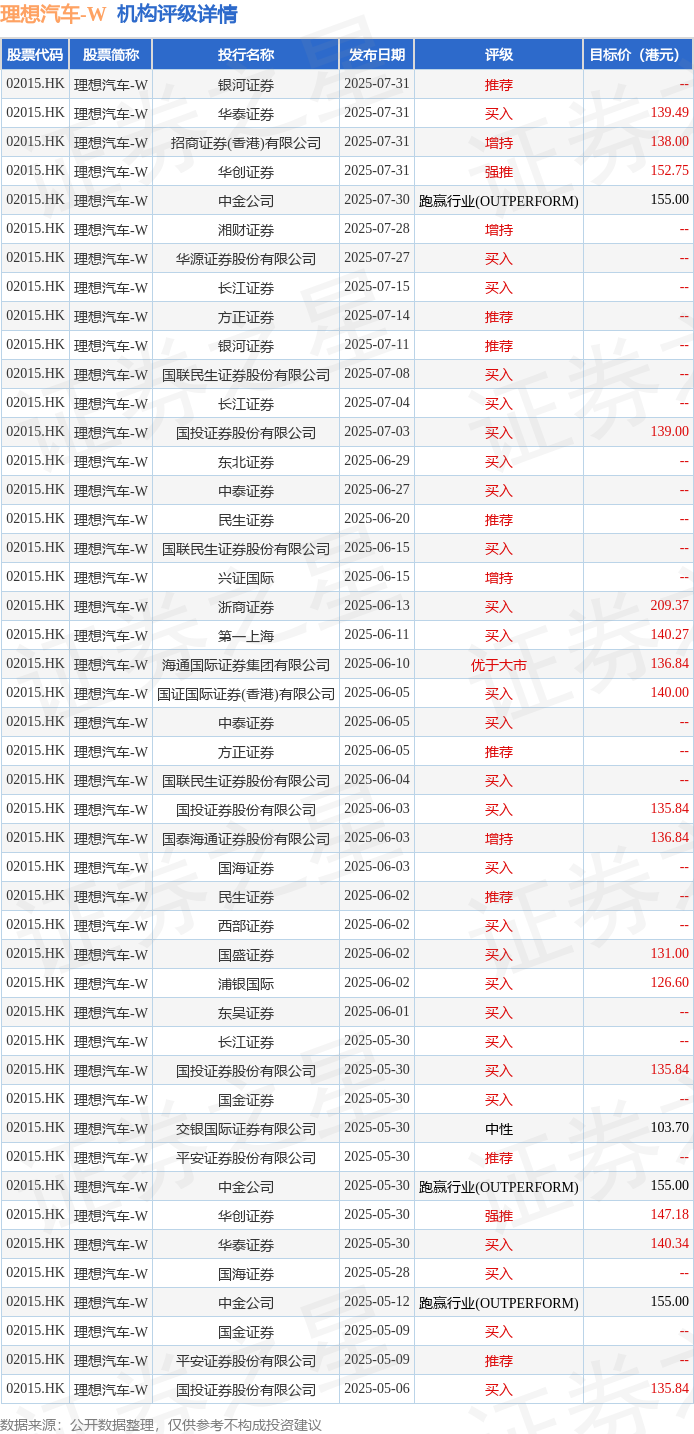Select the 东吴证券 broker cell
Image resolution: width=694 pixels, height=1434 pixels.
[245, 1013]
